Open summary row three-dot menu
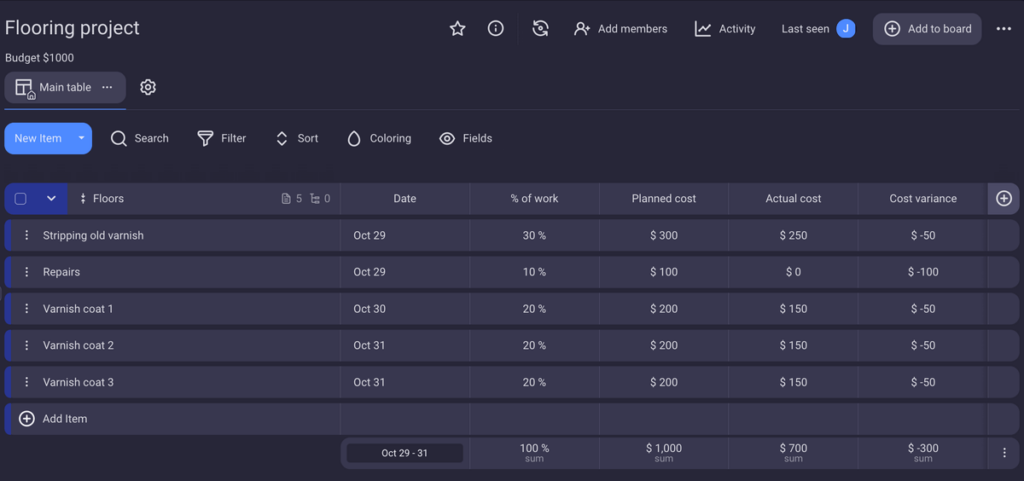This screenshot has height=481, width=1024. 1004,453
